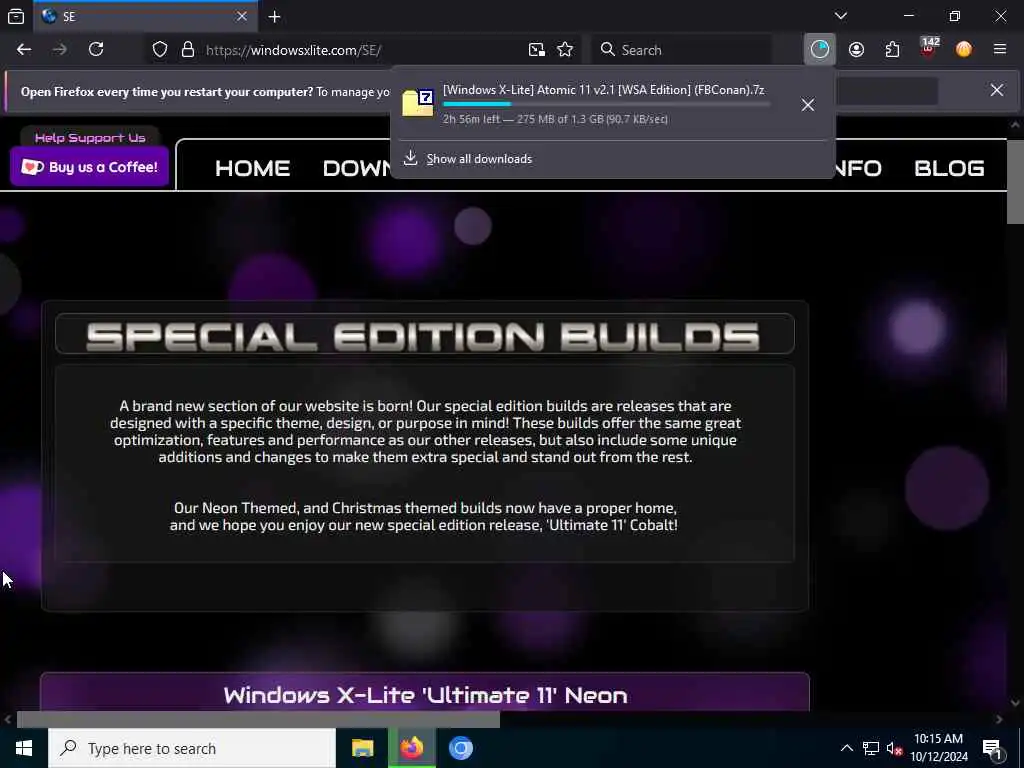
Task: Click the Atomic 11 download file name
Action: (x=603, y=89)
